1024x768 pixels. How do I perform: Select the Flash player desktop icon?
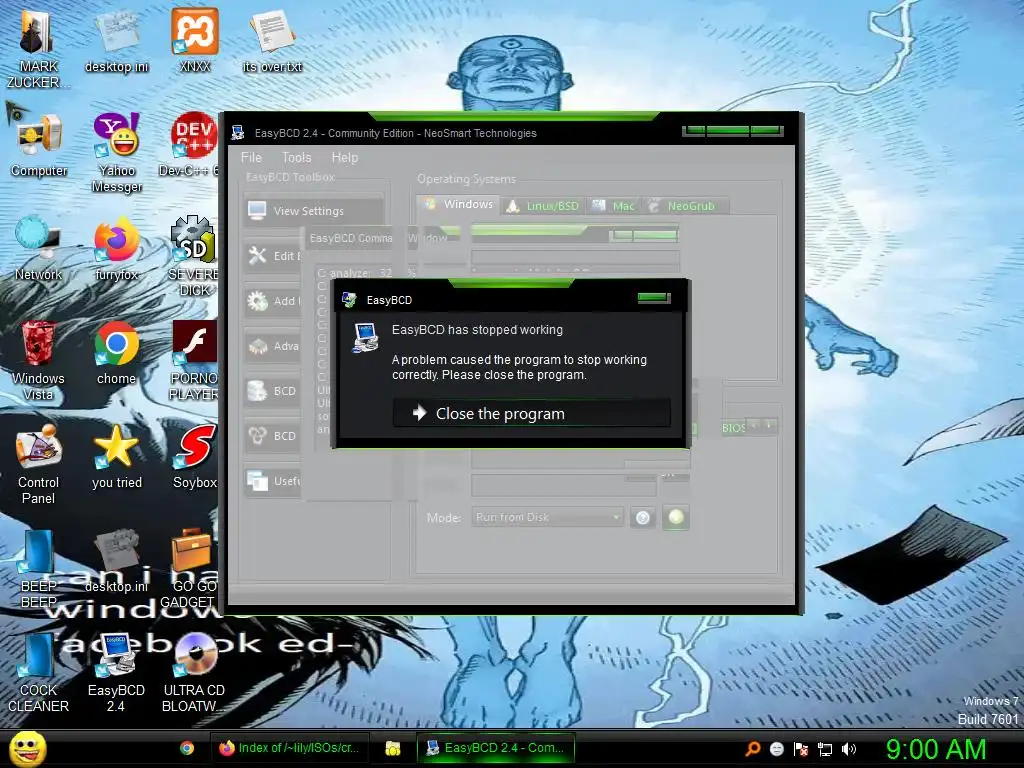pyautogui.click(x=193, y=361)
